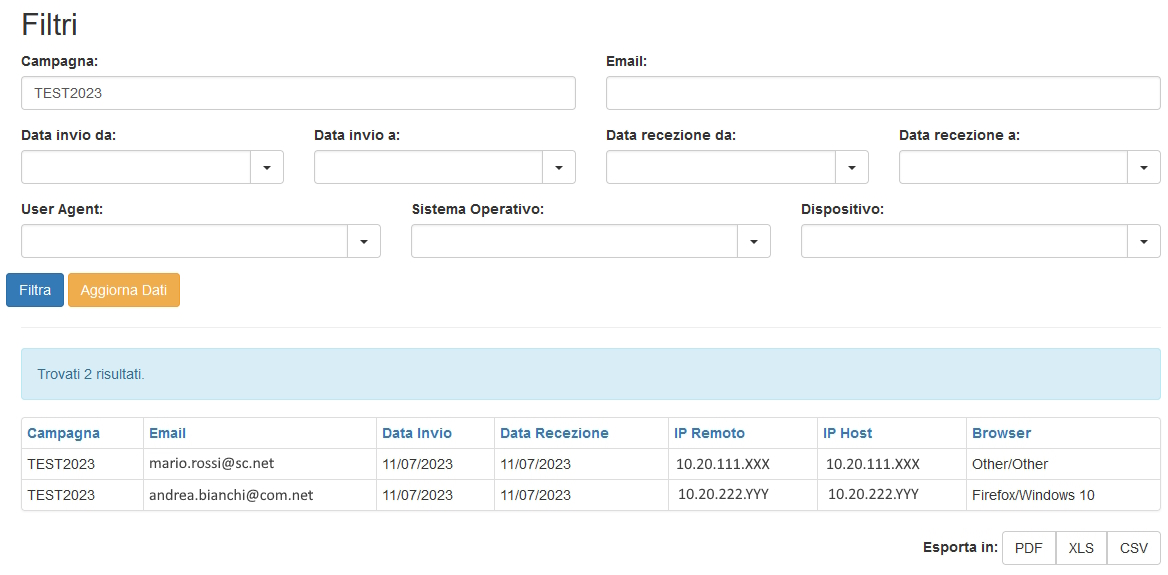Sort table by Email column header
The height and width of the screenshot is (575, 1168).
tap(168, 433)
